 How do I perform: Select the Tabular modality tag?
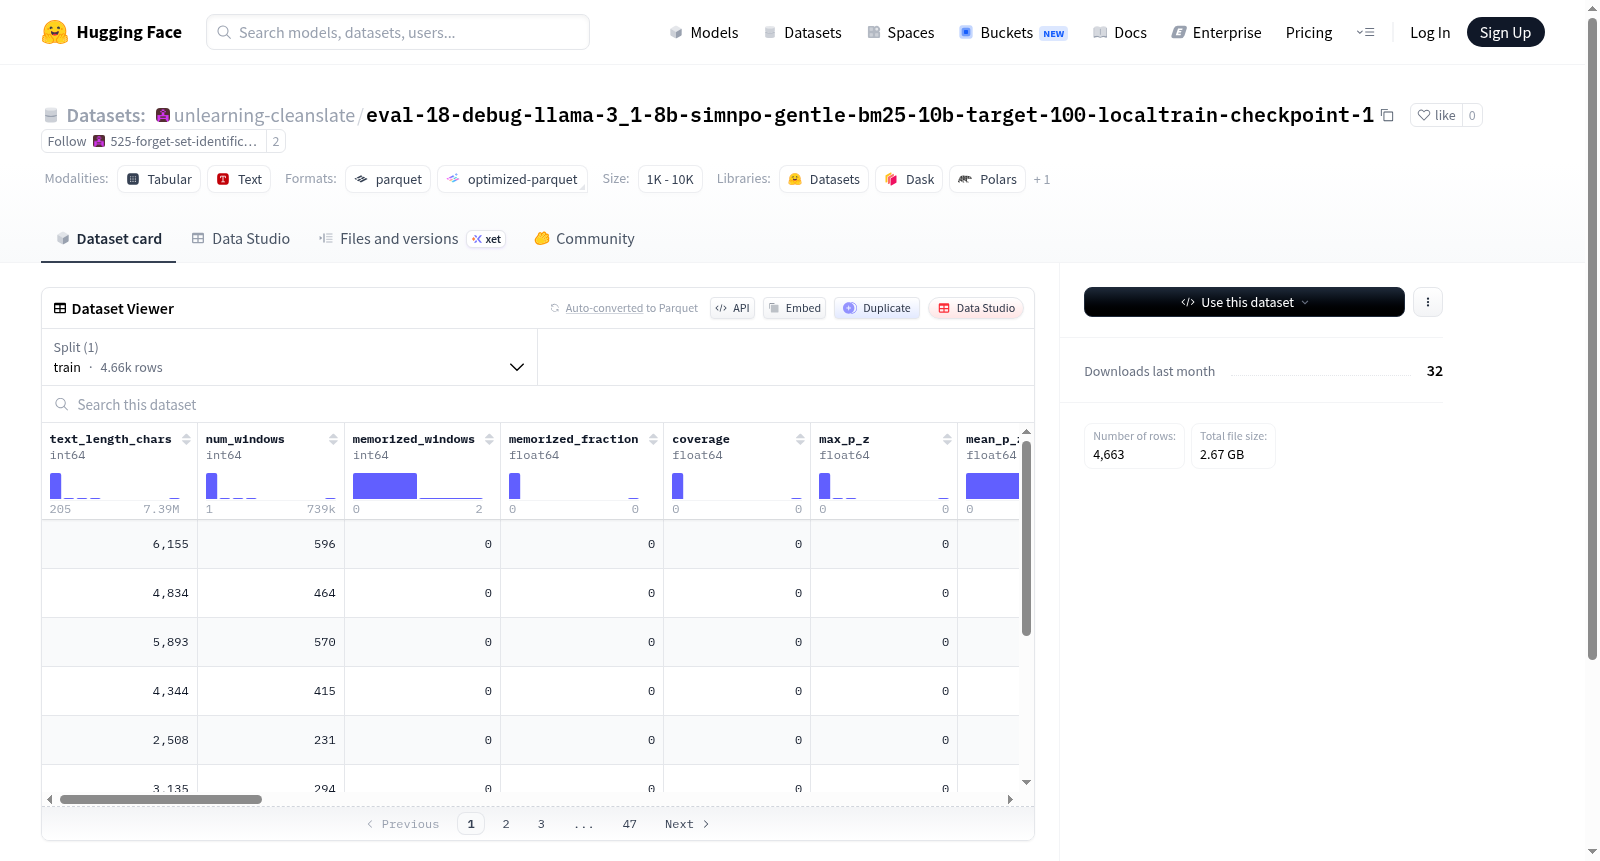(x=159, y=179)
